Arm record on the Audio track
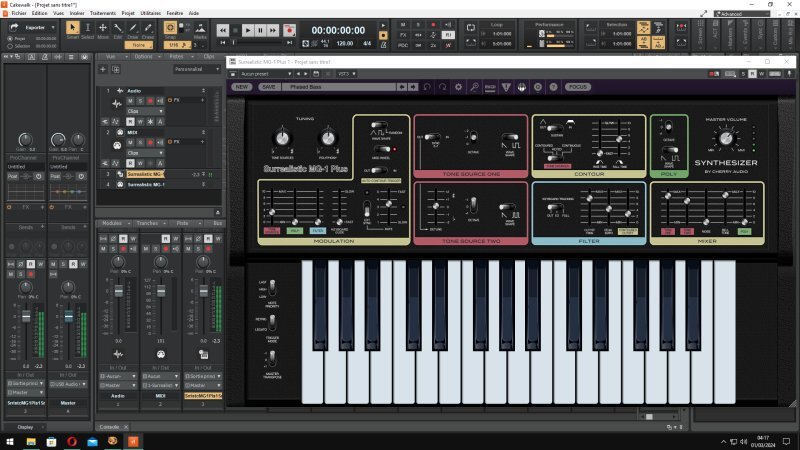 [150, 101]
